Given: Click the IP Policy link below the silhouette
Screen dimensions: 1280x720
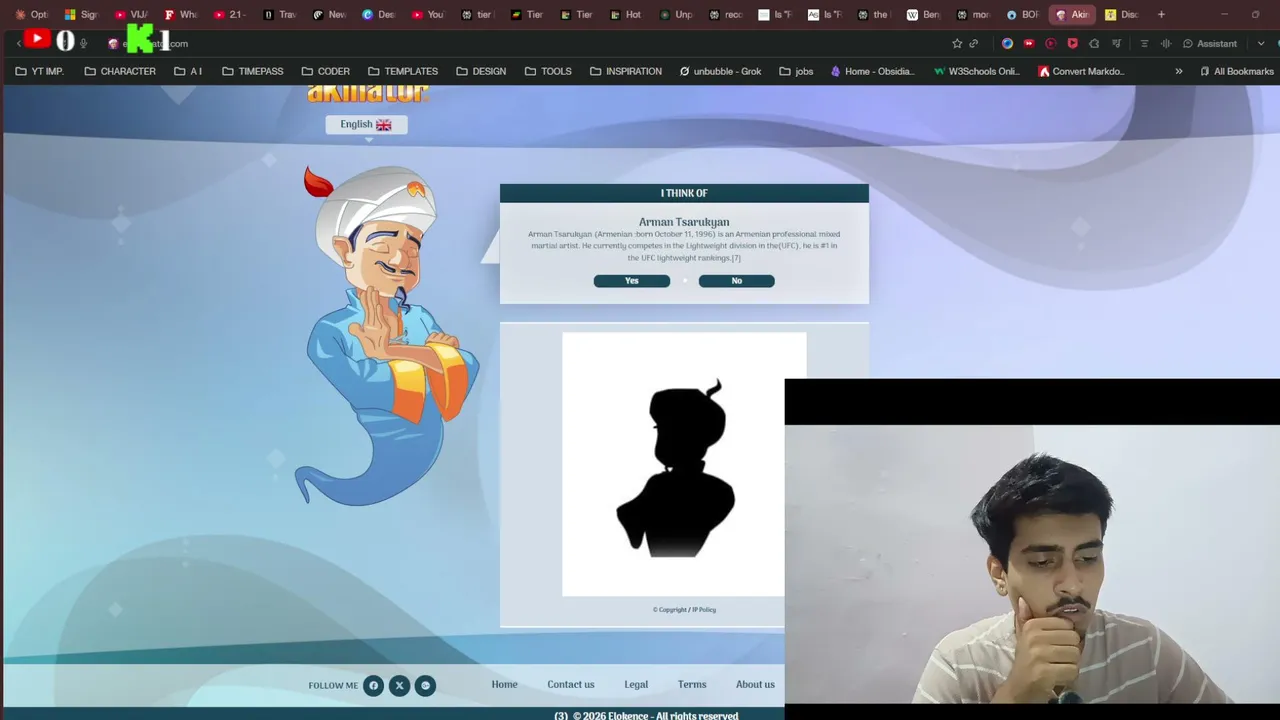Looking at the screenshot, I should coord(704,610).
